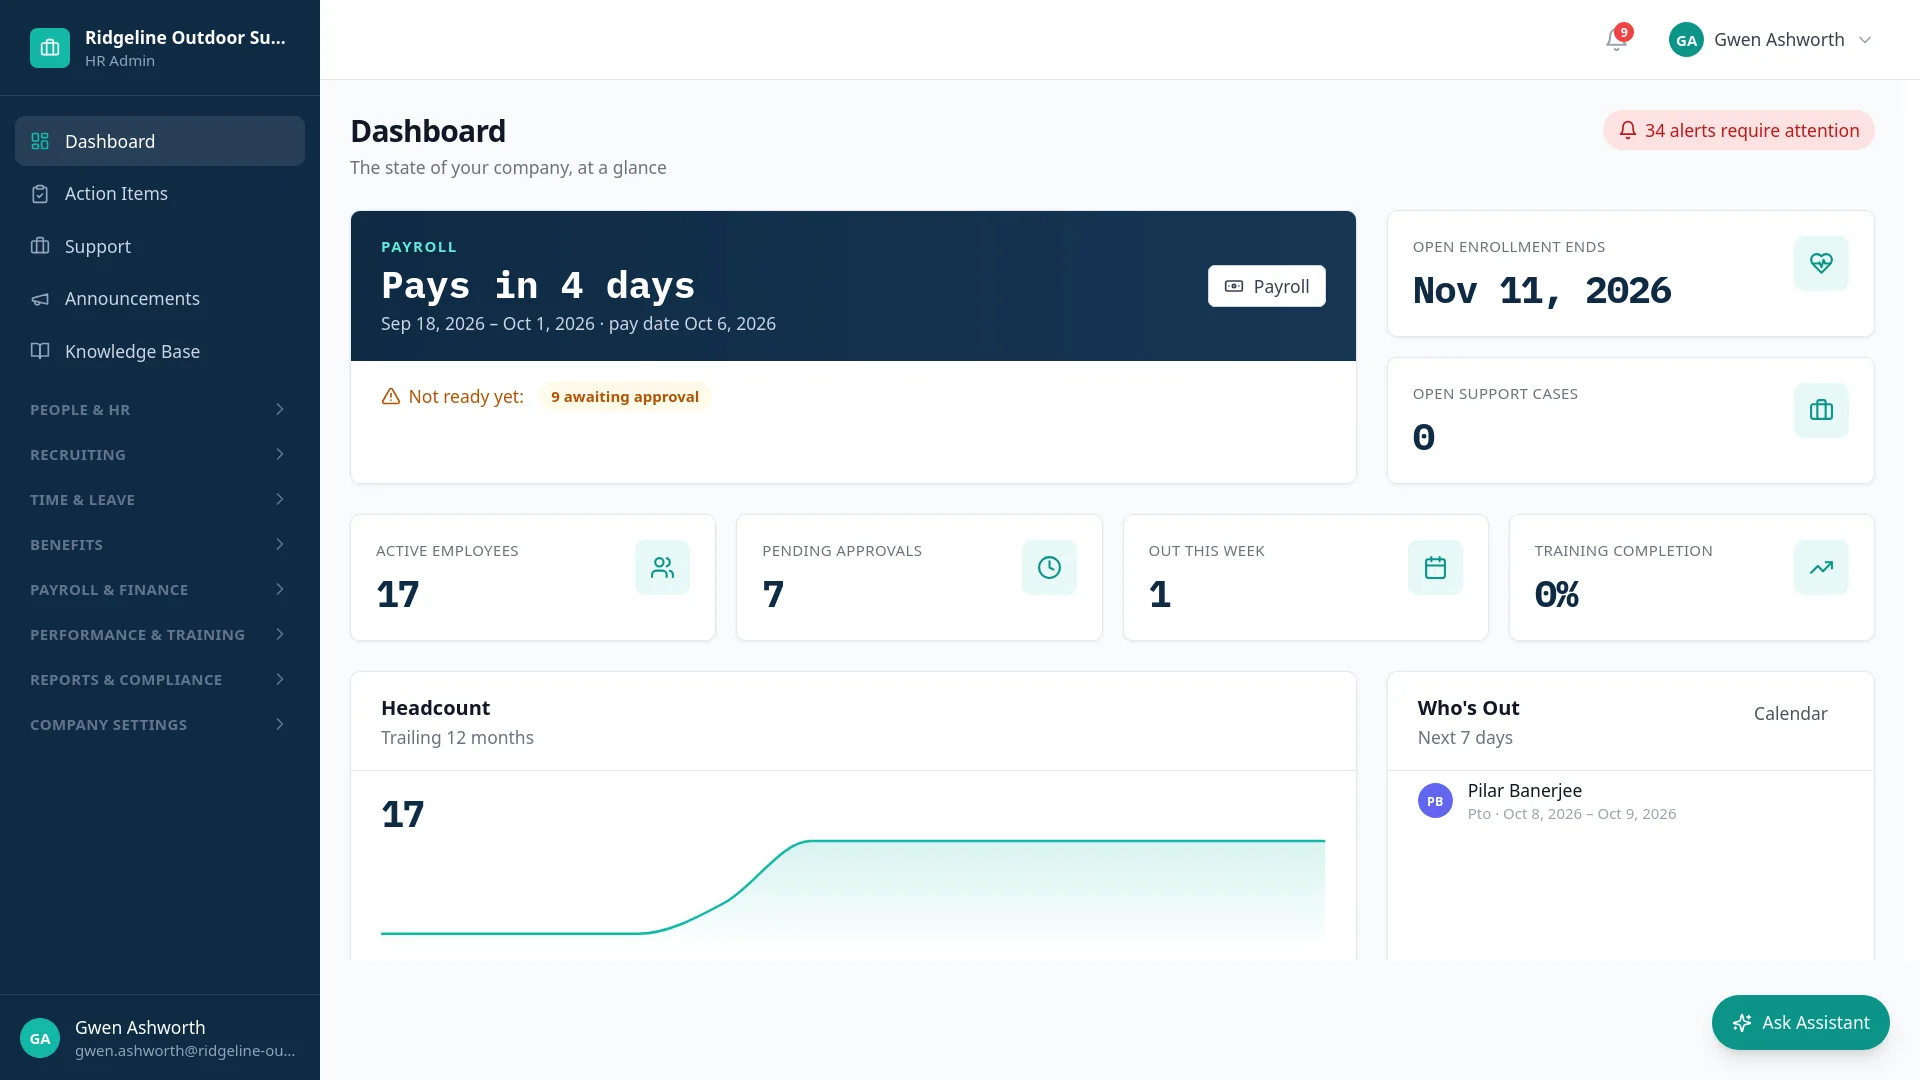The height and width of the screenshot is (1080, 1920).
Task: Open the user menu chevron beside Gwen Ashworth
Action: point(1864,40)
